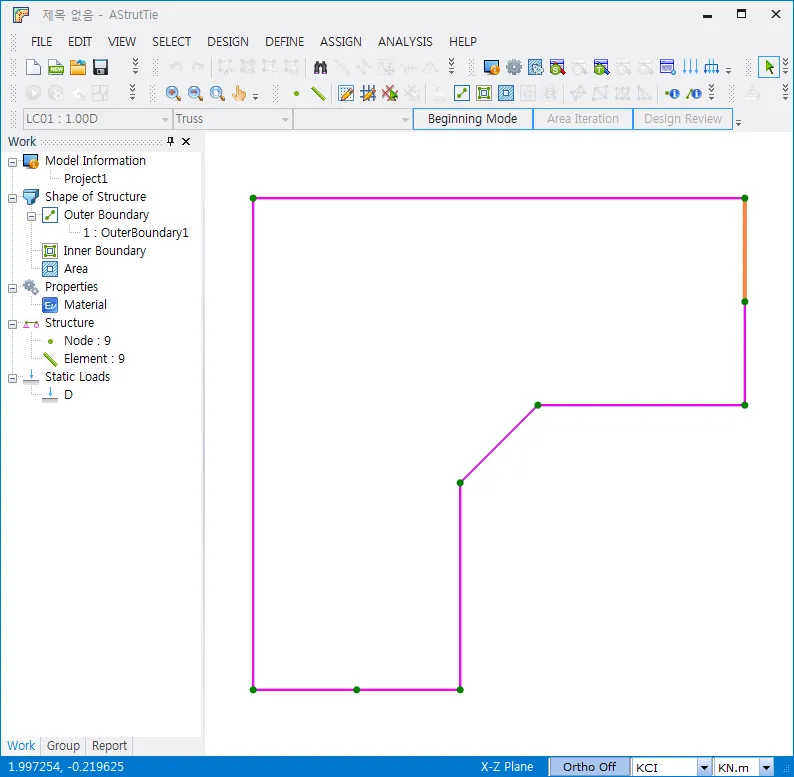Click the green NEW project icon
Screen dimensions: 794x777
(x=56, y=67)
